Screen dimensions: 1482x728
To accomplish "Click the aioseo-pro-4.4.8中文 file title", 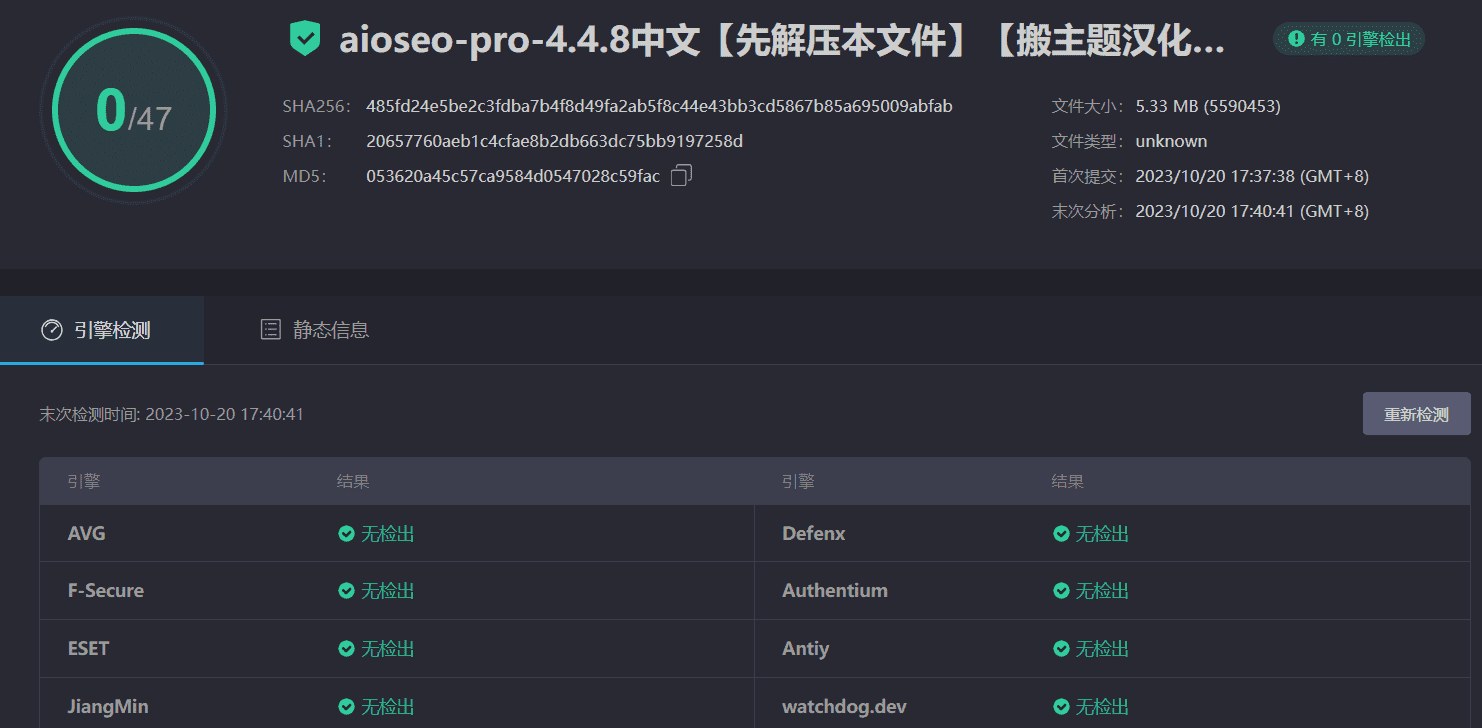I will pos(782,40).
